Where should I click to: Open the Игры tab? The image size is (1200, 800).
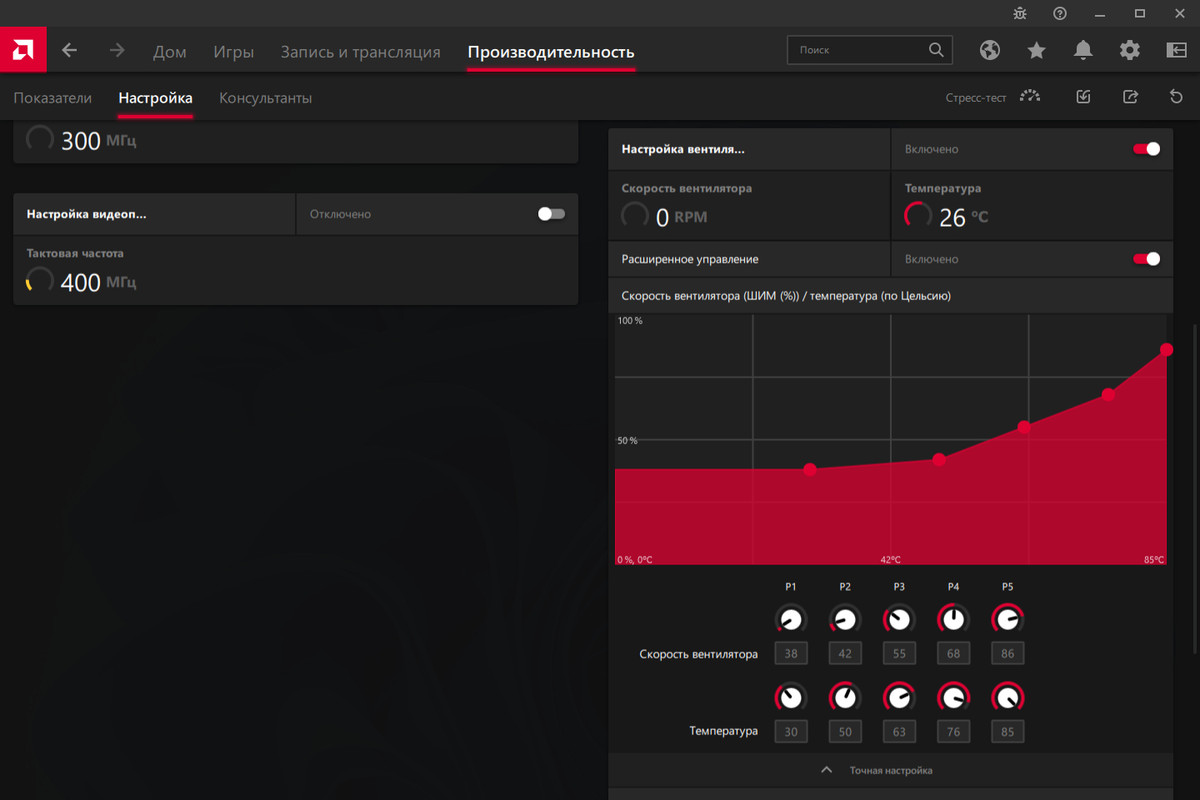pyautogui.click(x=233, y=52)
